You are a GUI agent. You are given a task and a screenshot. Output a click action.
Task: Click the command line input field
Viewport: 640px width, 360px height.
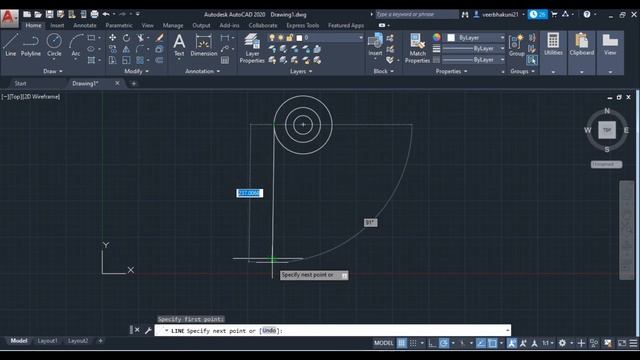tap(333, 331)
